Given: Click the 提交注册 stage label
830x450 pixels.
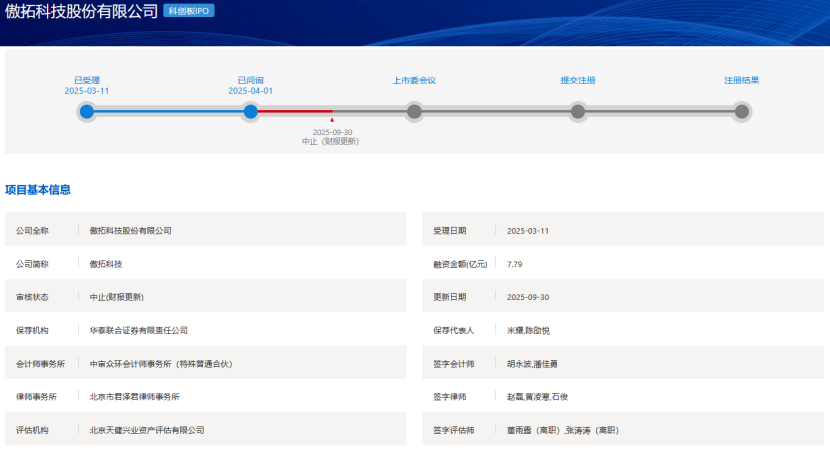Looking at the screenshot, I should click(x=577, y=80).
